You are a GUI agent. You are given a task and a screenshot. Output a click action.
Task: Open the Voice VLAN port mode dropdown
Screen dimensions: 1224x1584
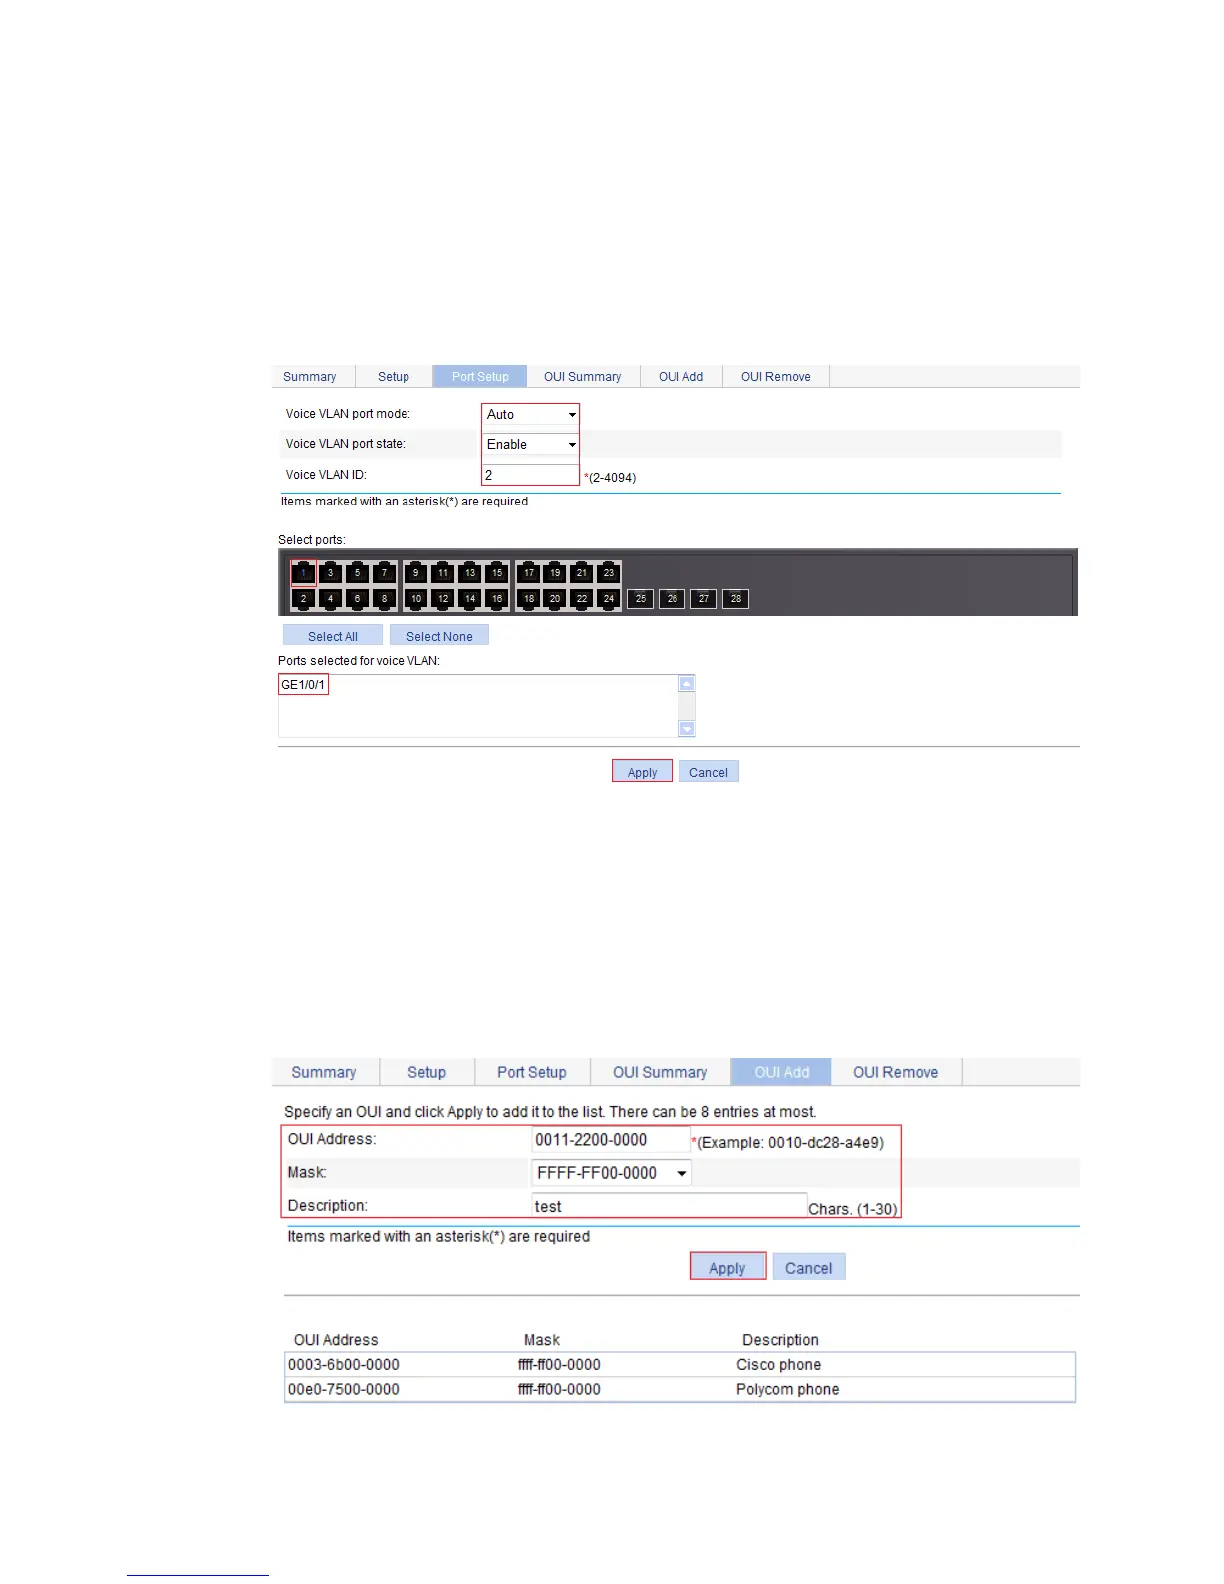tap(531, 414)
